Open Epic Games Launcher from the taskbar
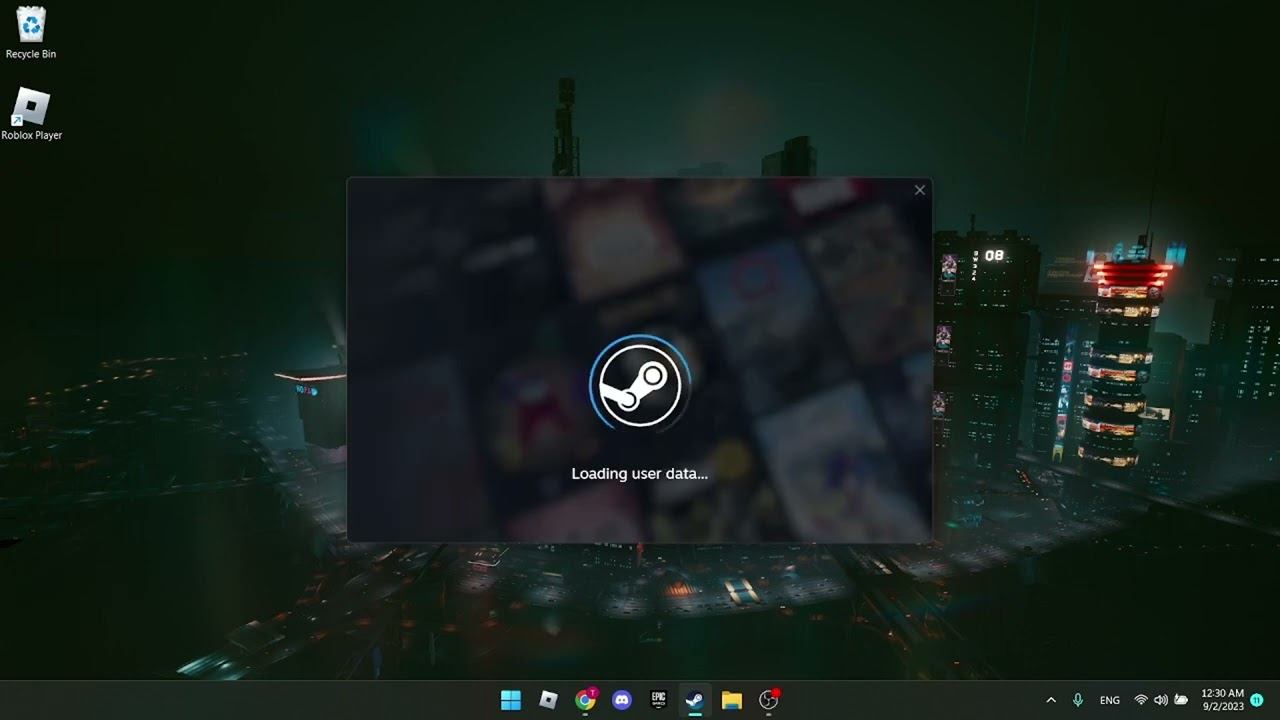 click(x=659, y=700)
